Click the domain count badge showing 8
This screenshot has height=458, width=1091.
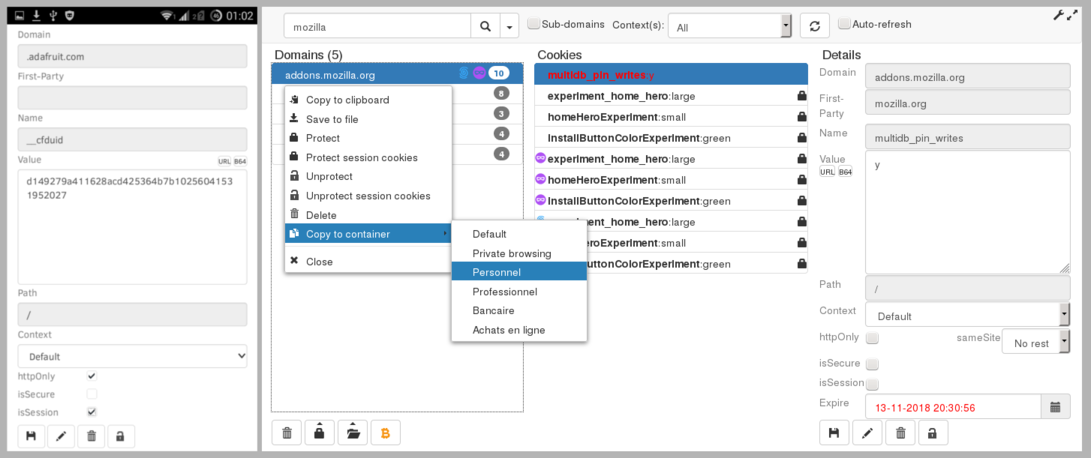point(501,93)
